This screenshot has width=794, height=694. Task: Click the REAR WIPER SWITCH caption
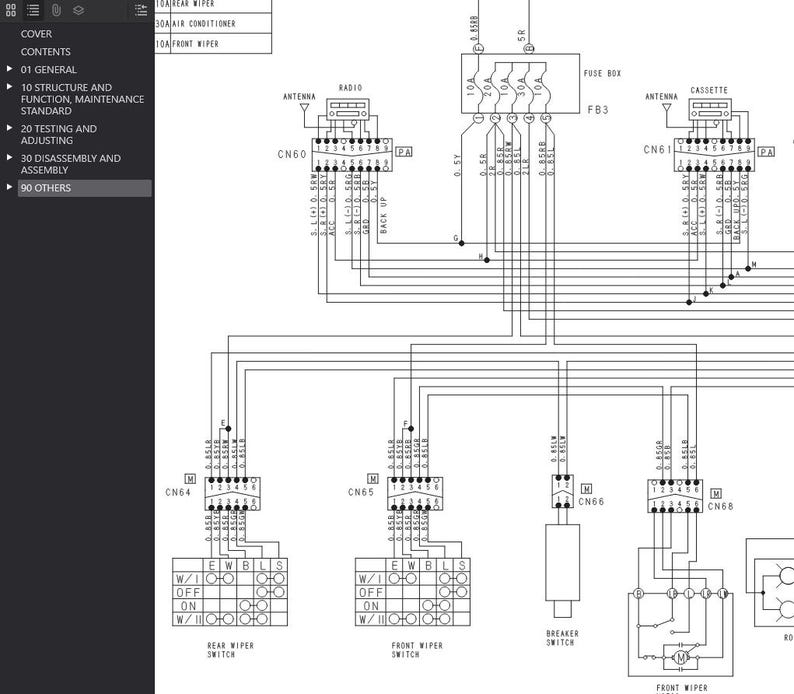pyautogui.click(x=230, y=650)
